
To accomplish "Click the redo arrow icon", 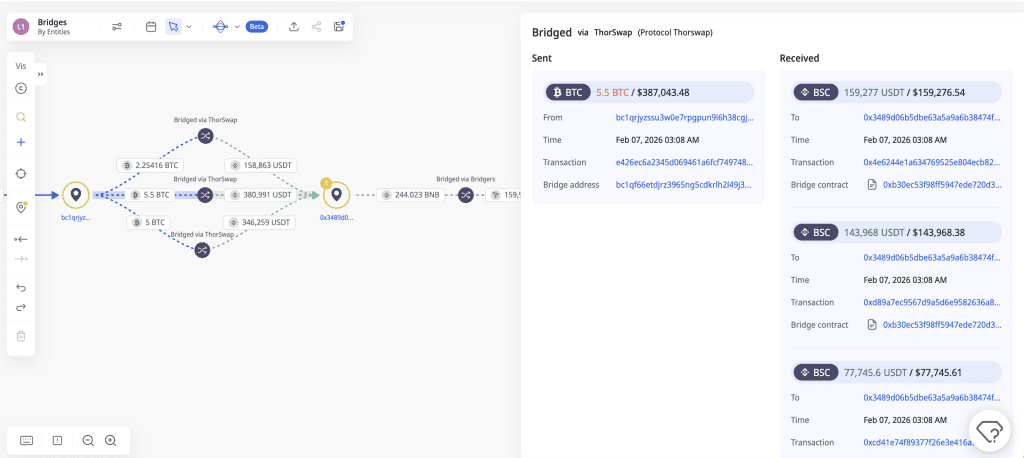I will (x=21, y=308).
